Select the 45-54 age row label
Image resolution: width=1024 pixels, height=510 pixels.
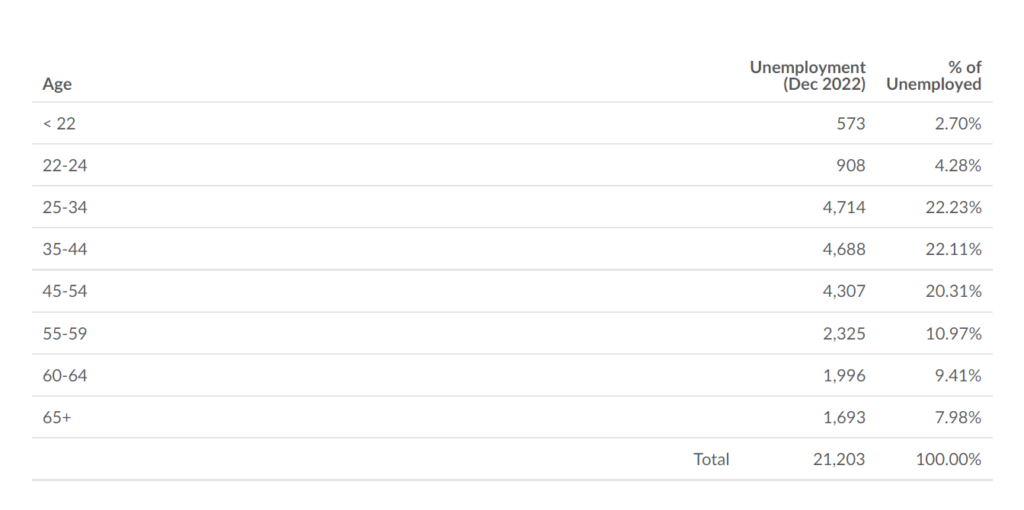coord(65,291)
